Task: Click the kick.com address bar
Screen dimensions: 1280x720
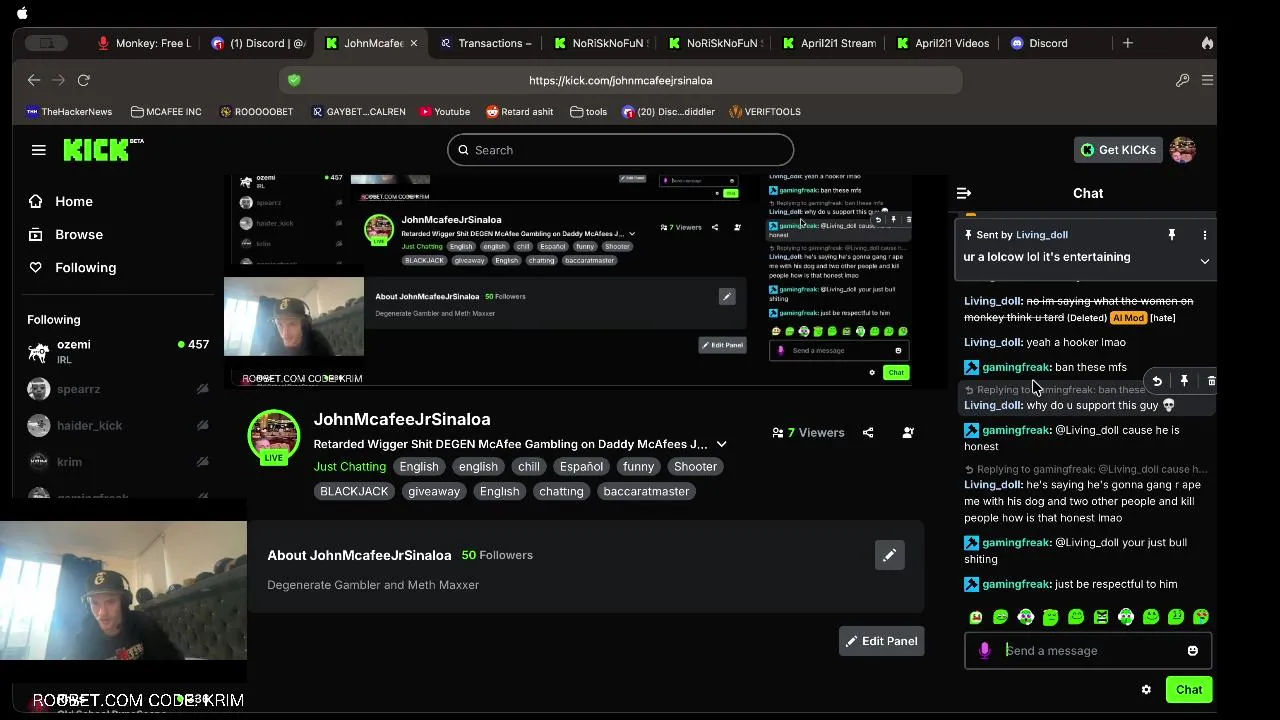Action: 620,80
